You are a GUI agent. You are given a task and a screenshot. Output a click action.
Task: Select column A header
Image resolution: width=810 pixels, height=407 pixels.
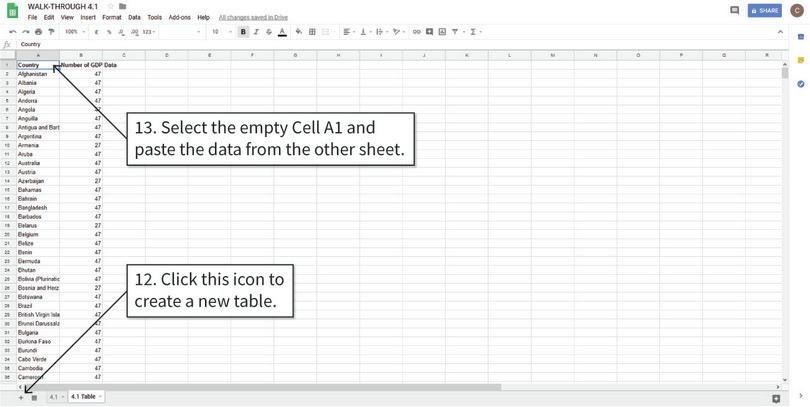click(x=38, y=55)
